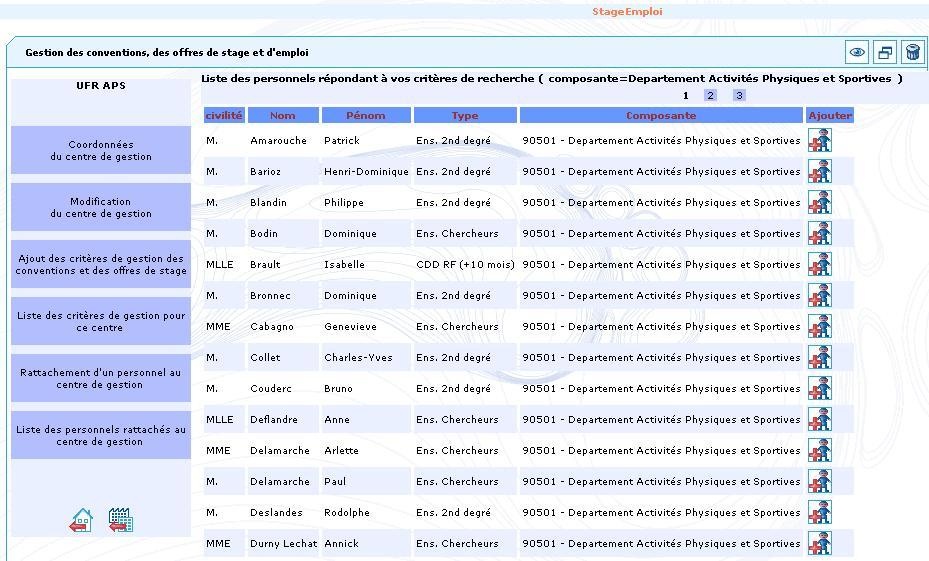Click the house icon with red arrow

point(81,520)
